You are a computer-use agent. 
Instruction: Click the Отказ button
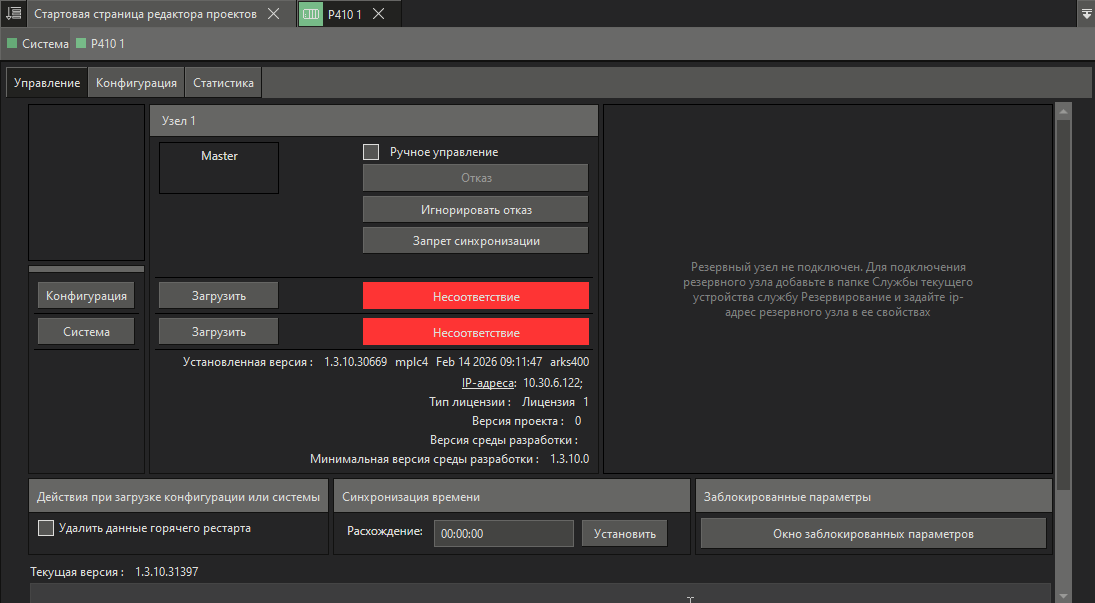(x=476, y=177)
